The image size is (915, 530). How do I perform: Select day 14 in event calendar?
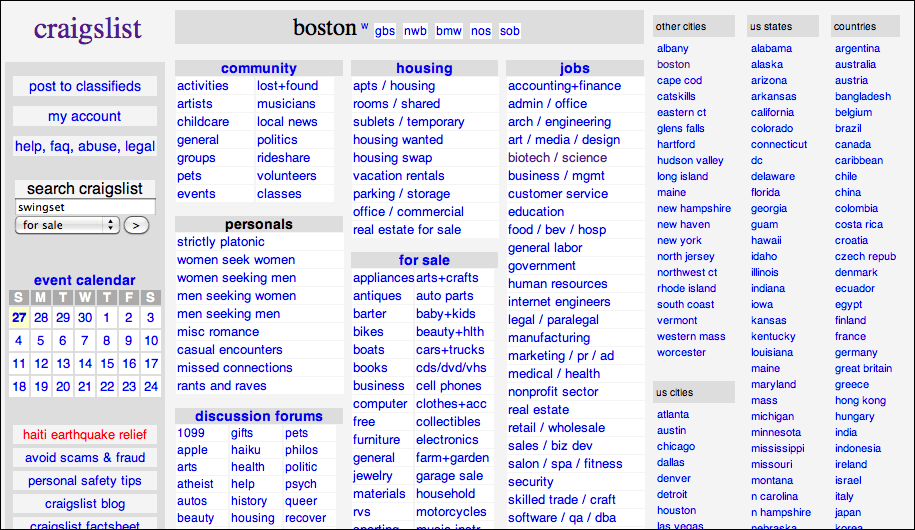coord(85,364)
